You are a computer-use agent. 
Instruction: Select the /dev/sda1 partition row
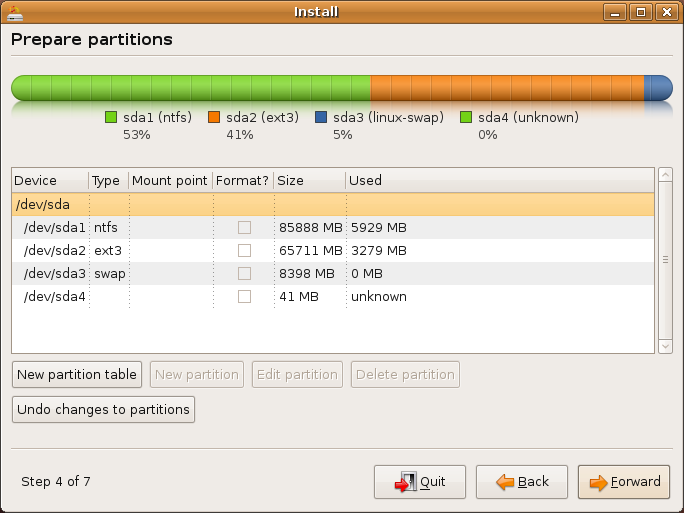click(x=333, y=227)
